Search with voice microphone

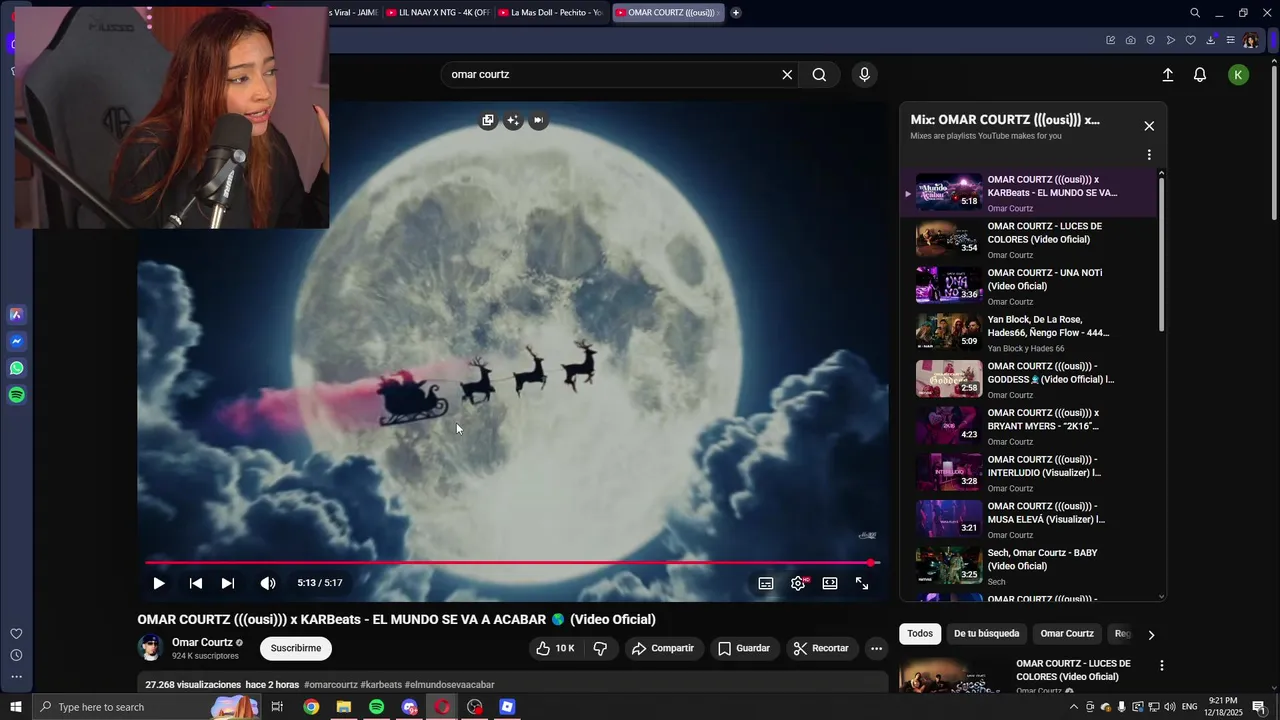click(x=865, y=74)
